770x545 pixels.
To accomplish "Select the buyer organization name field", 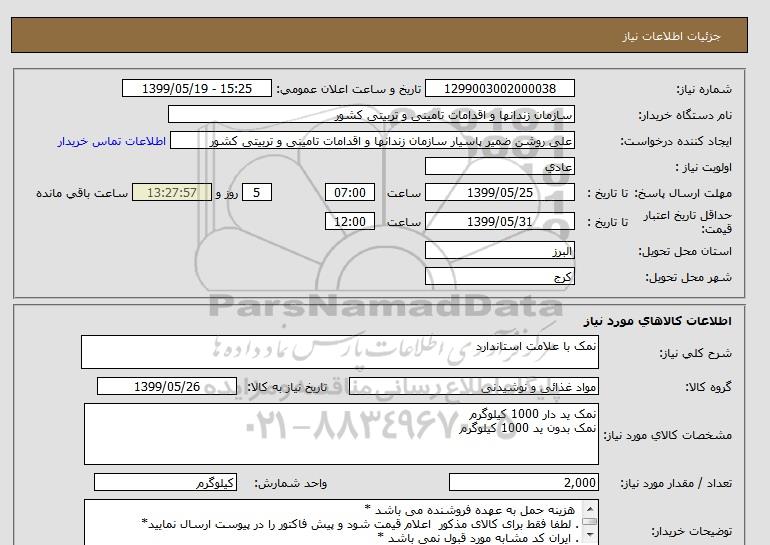I will click(371, 114).
